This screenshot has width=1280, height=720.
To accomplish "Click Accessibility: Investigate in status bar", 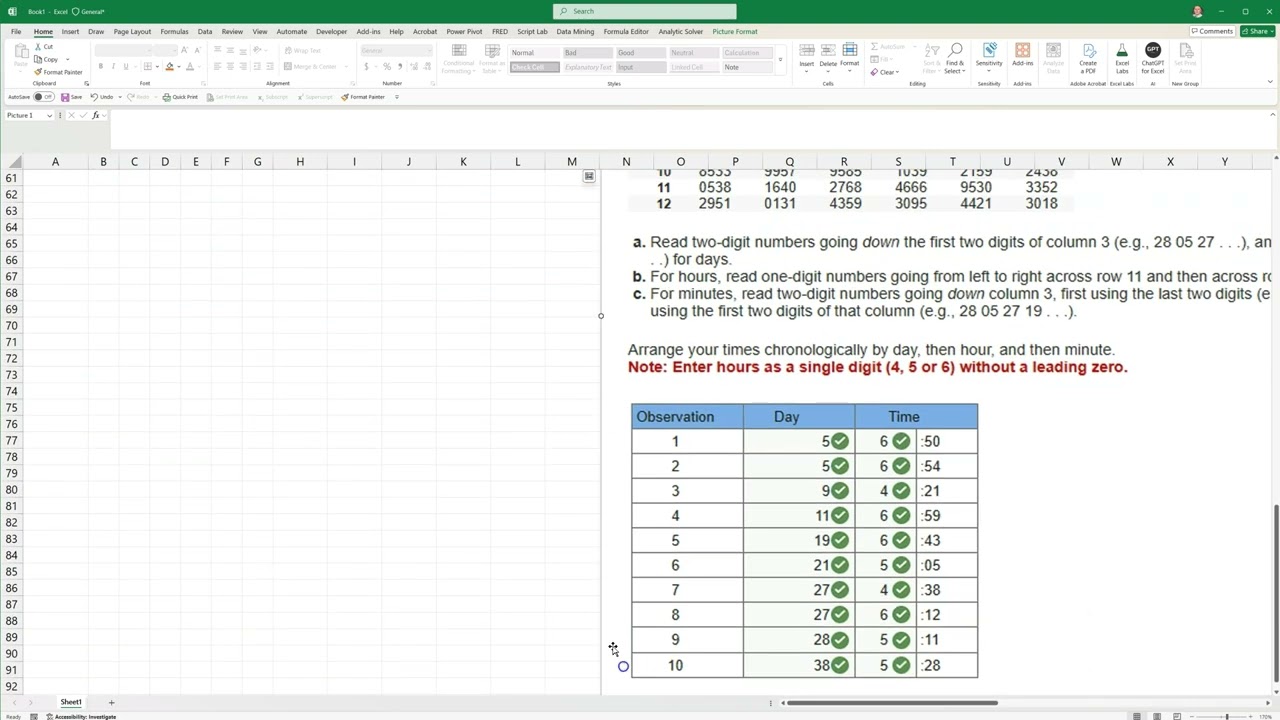I will pos(82,716).
